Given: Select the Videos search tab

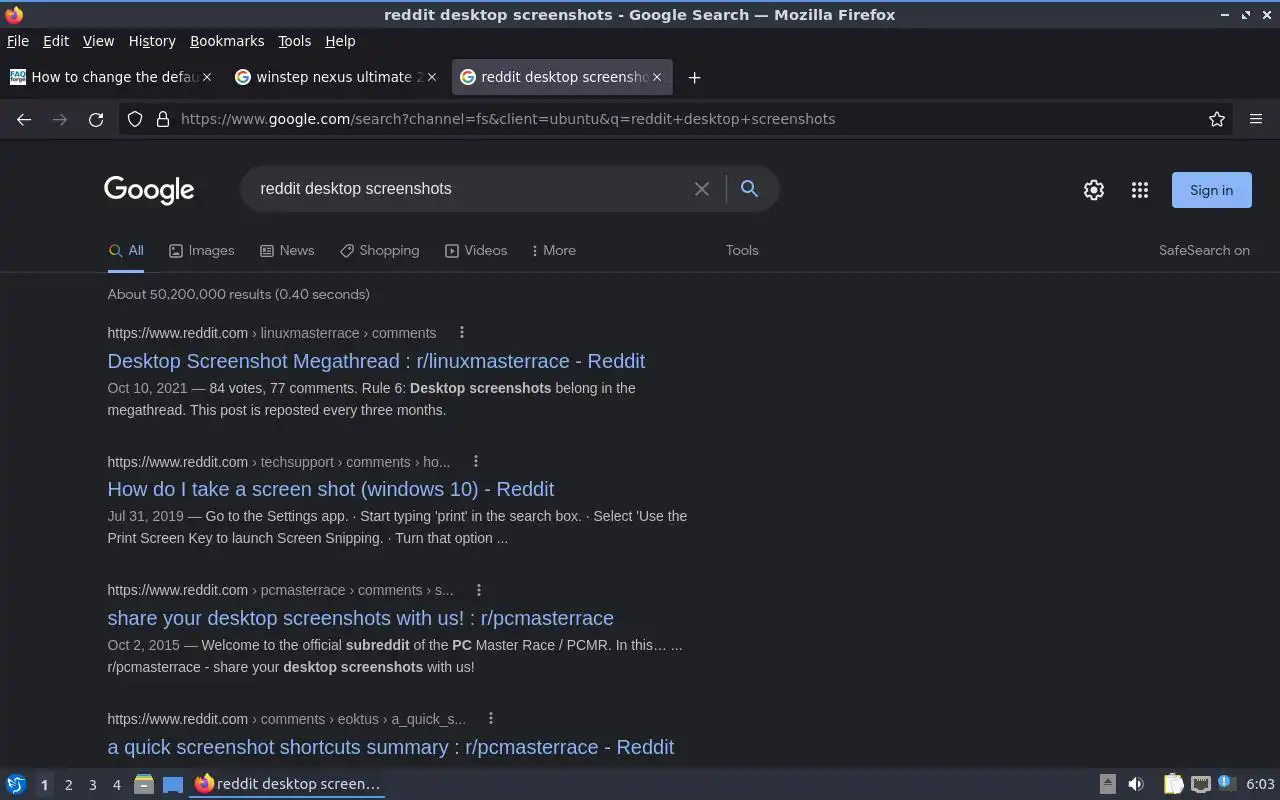Looking at the screenshot, I should [476, 250].
